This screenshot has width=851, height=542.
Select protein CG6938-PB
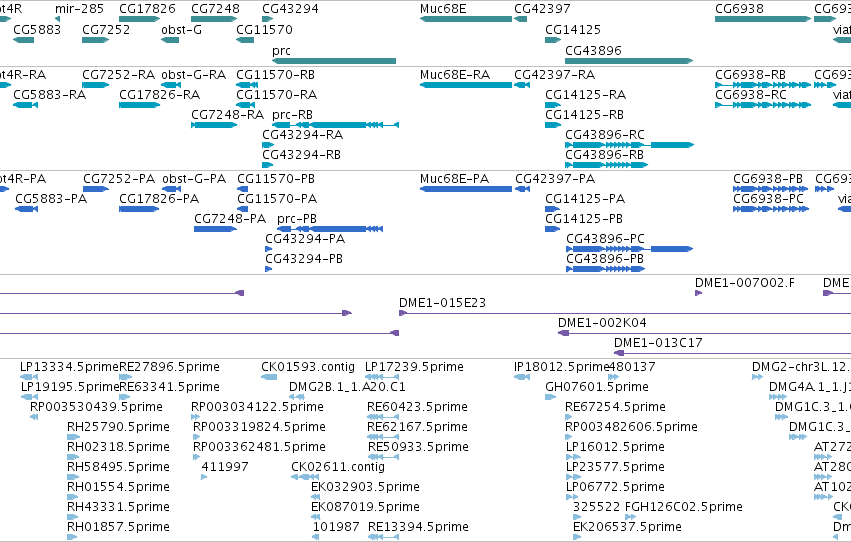[771, 189]
